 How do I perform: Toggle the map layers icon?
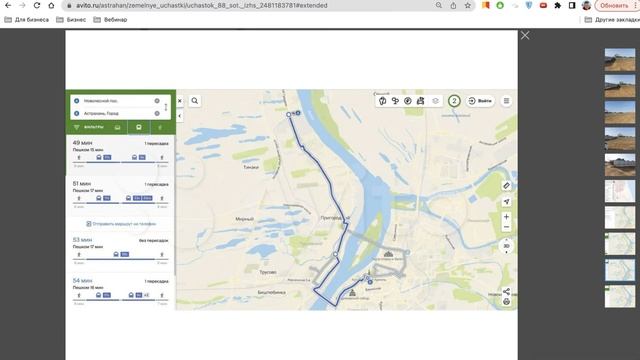click(x=436, y=101)
